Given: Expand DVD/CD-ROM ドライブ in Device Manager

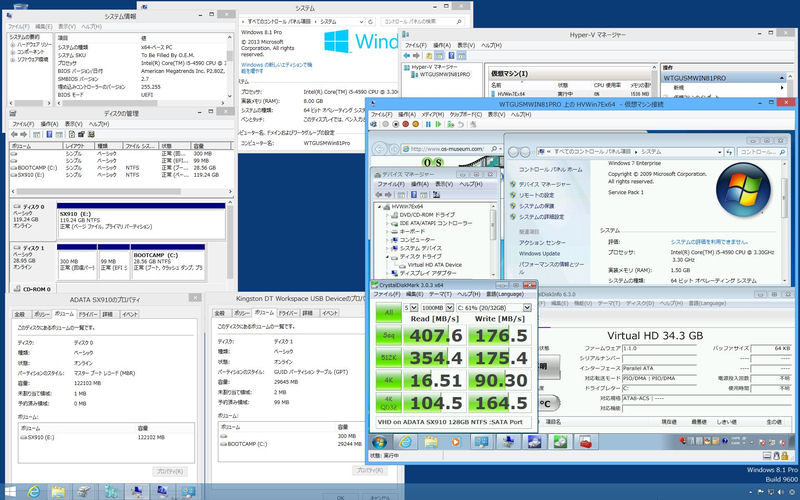Looking at the screenshot, I should click(387, 215).
